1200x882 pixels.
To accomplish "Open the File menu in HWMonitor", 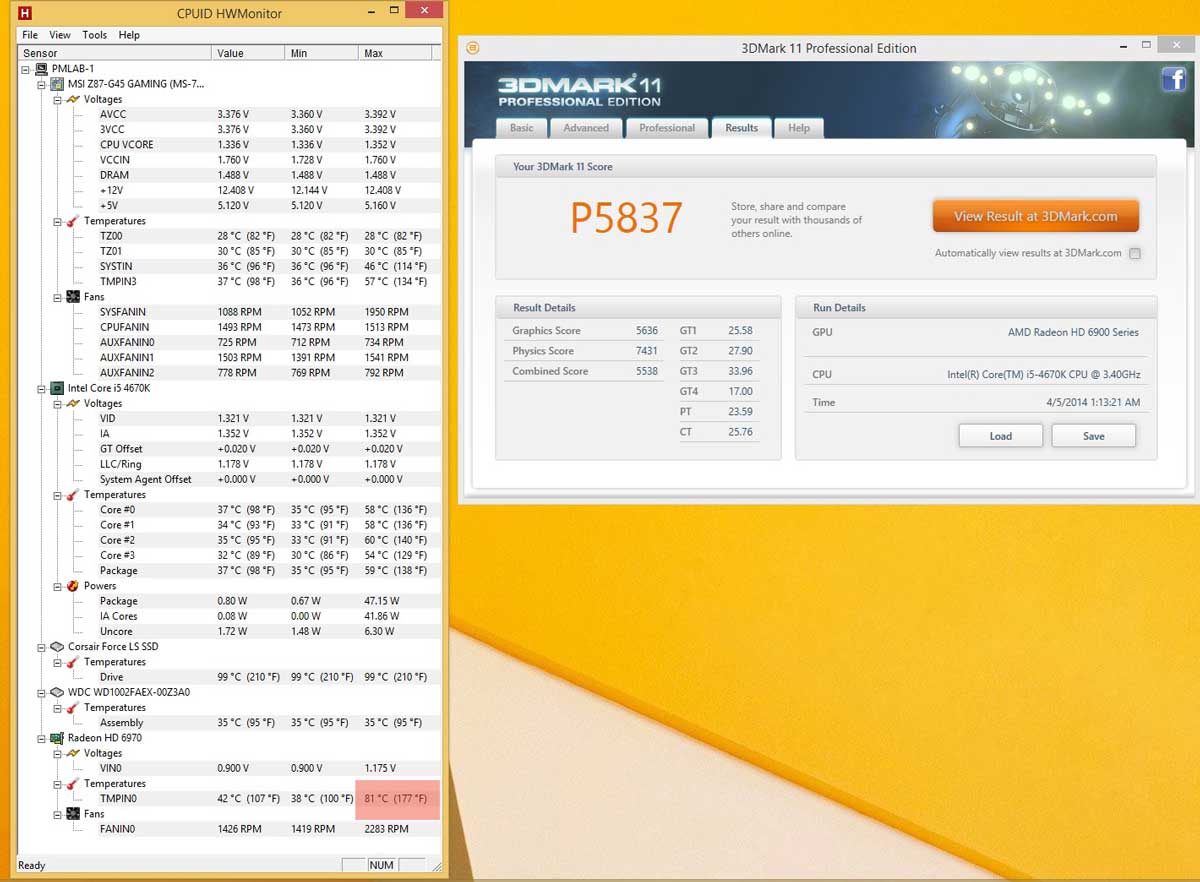I will click(x=30, y=35).
